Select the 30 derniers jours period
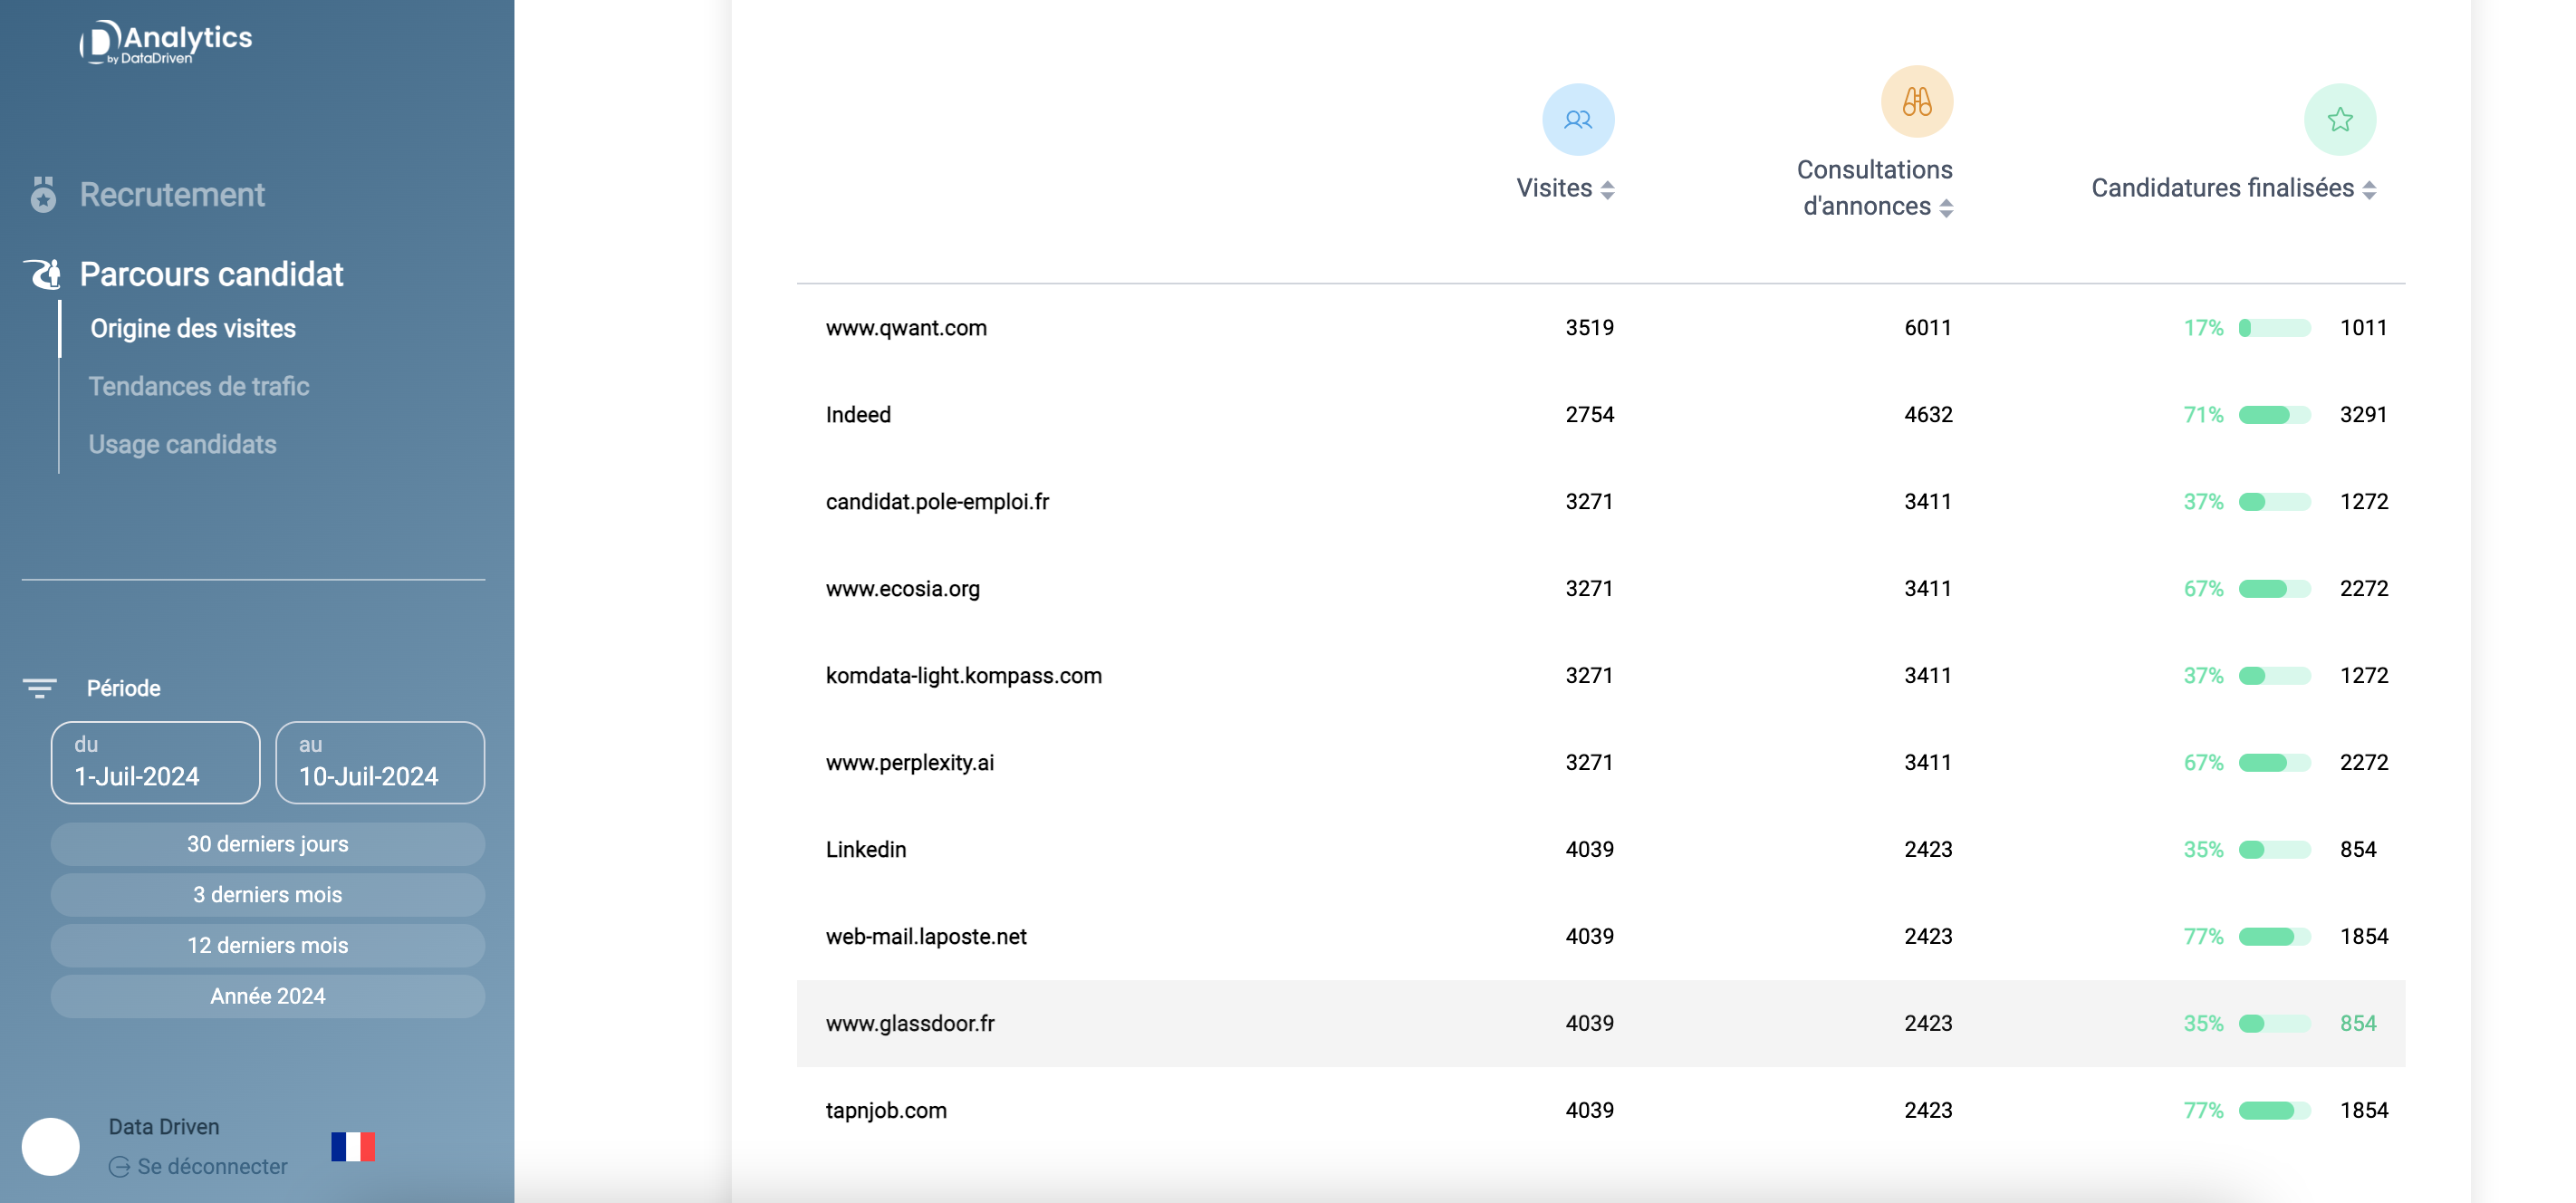The width and height of the screenshot is (2576, 1203). click(x=267, y=844)
